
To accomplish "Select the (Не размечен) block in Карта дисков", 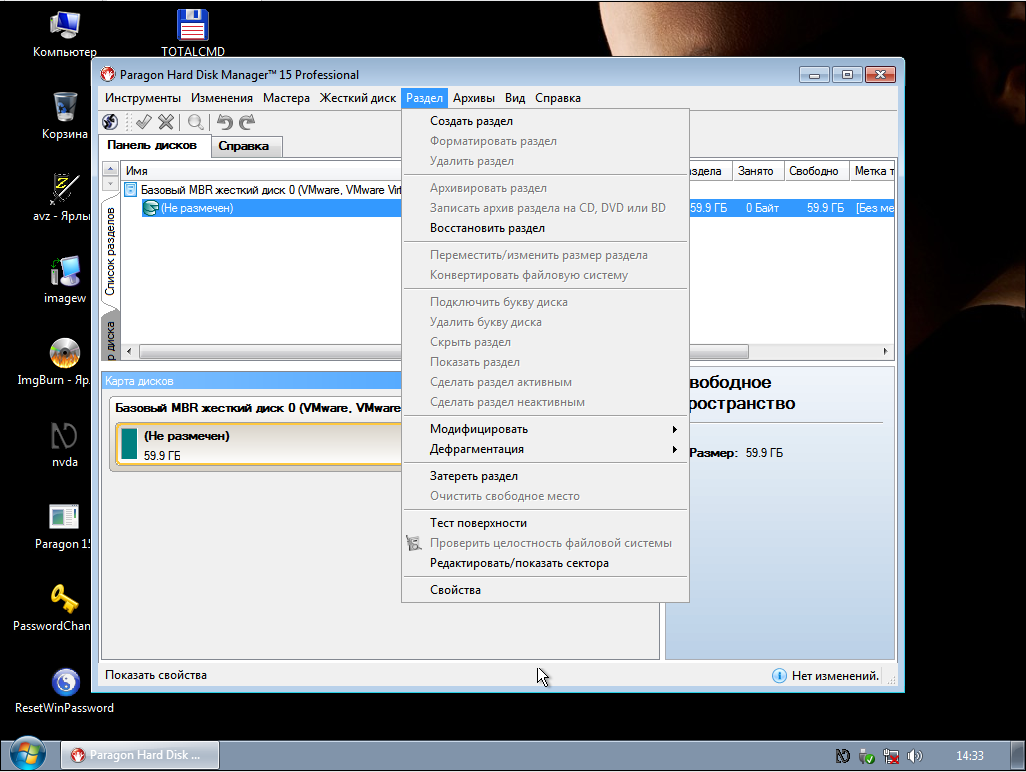I will point(259,445).
